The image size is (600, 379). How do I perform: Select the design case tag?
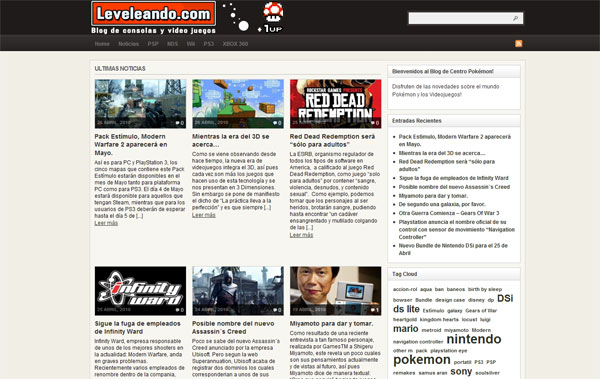[x=450, y=300]
